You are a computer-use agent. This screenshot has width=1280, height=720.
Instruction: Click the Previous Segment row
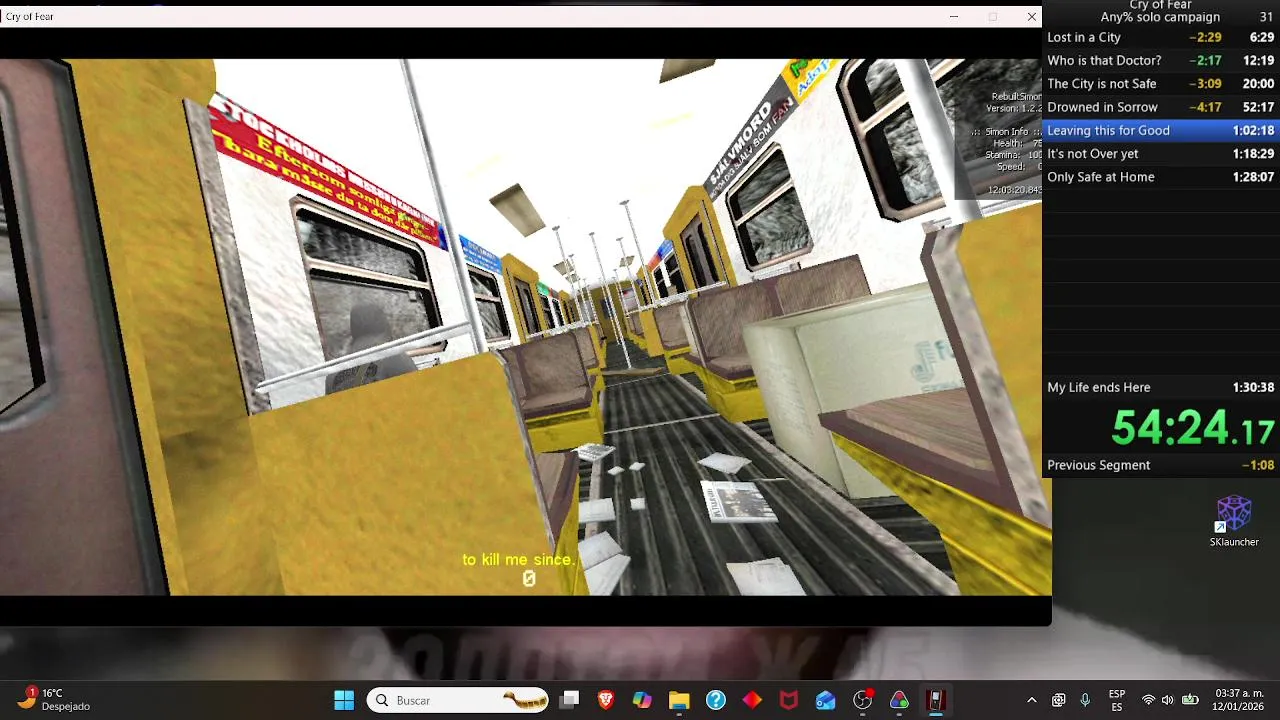pyautogui.click(x=1160, y=465)
